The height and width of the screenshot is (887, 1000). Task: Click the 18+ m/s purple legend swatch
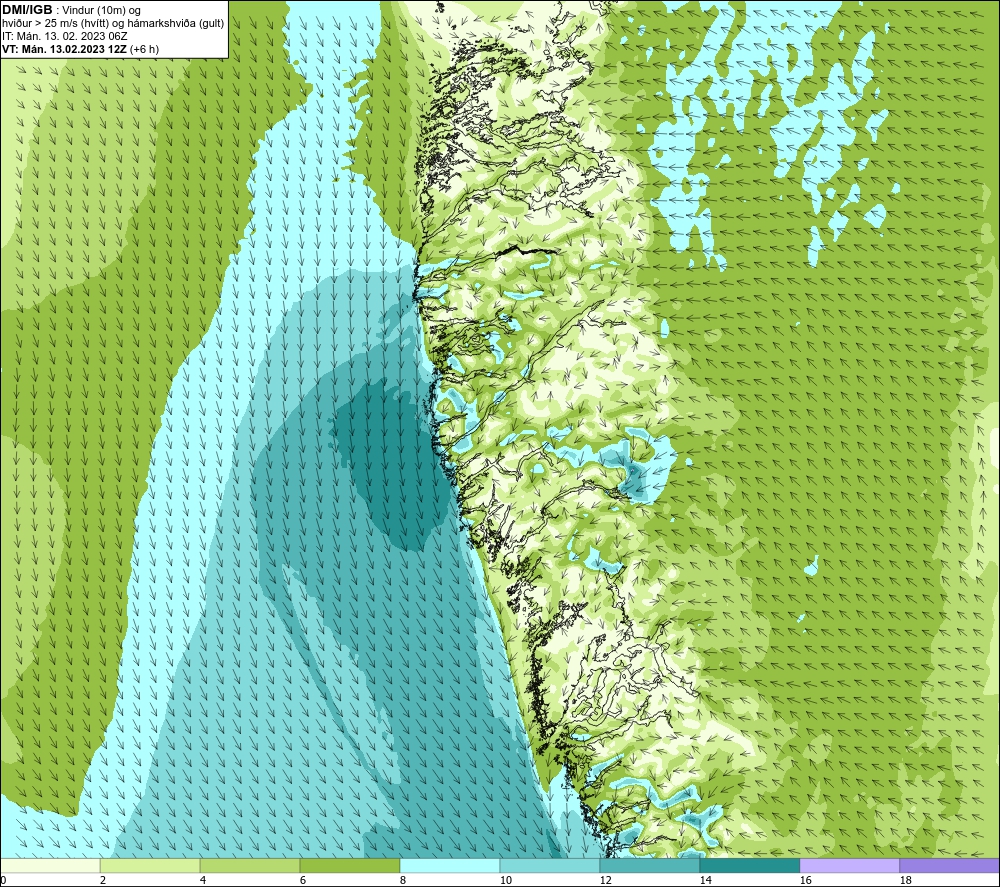(950, 865)
